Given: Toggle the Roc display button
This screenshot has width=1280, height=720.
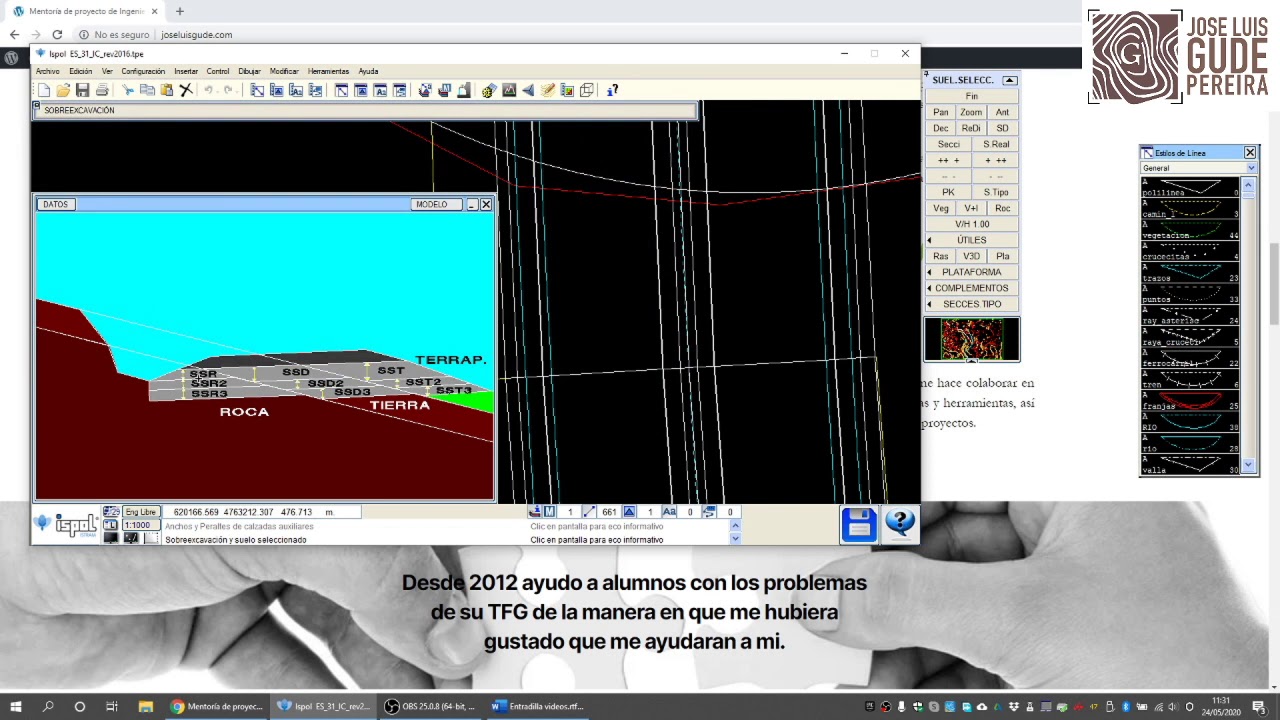Looking at the screenshot, I should coord(1002,208).
